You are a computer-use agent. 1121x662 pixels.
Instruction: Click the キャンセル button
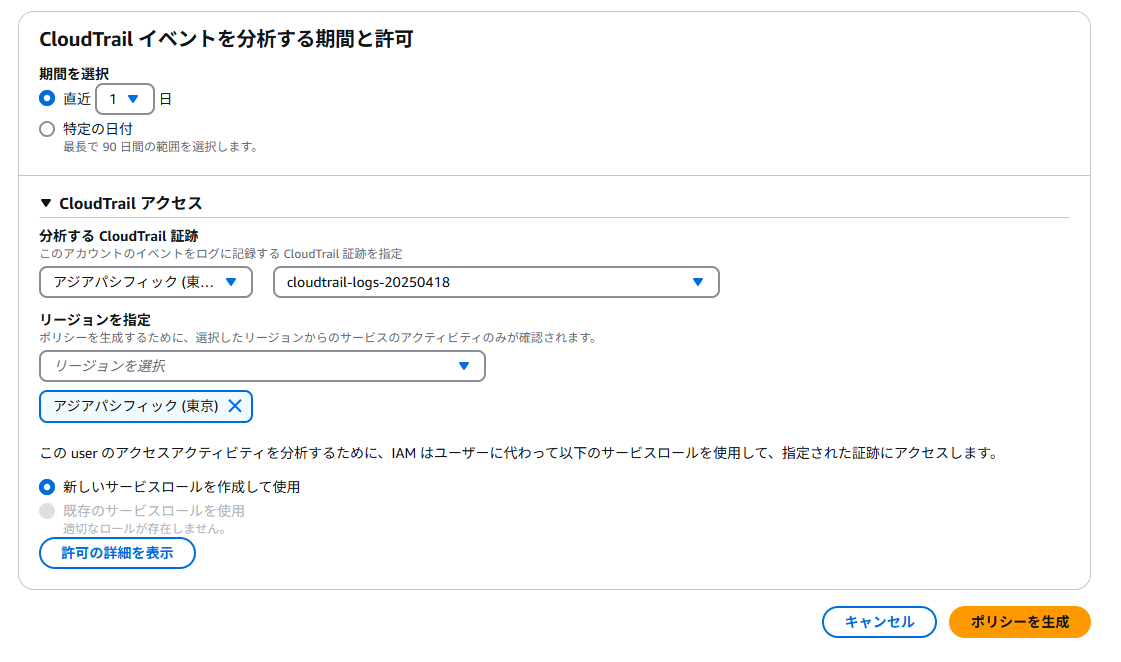pos(879,621)
